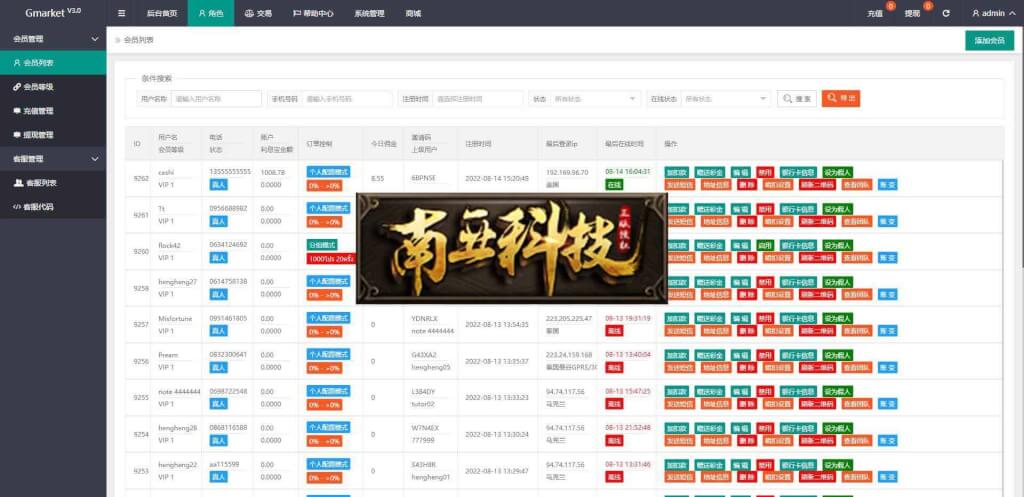Screen dimensions: 1024x497
Task: Open the 系统管理 top menu
Action: [369, 13]
